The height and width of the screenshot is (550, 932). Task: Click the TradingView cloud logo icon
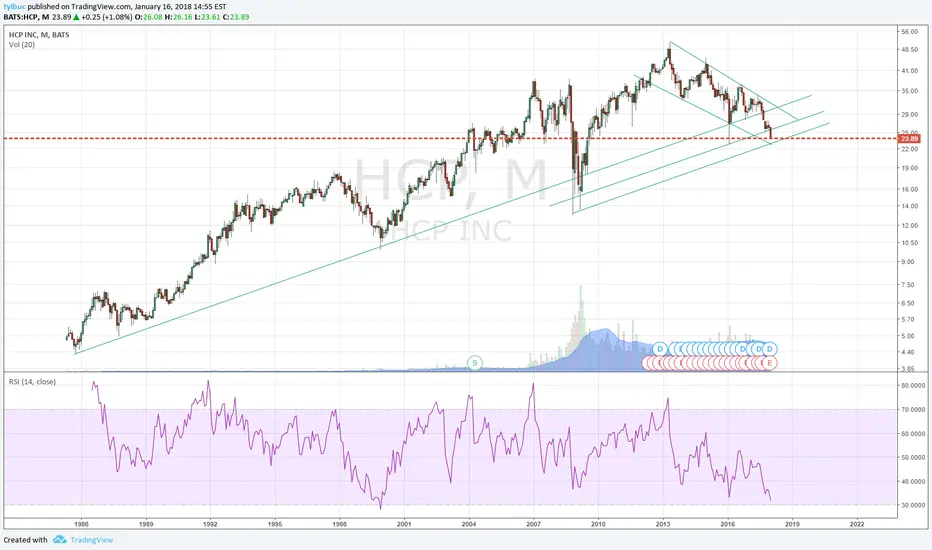point(59,540)
